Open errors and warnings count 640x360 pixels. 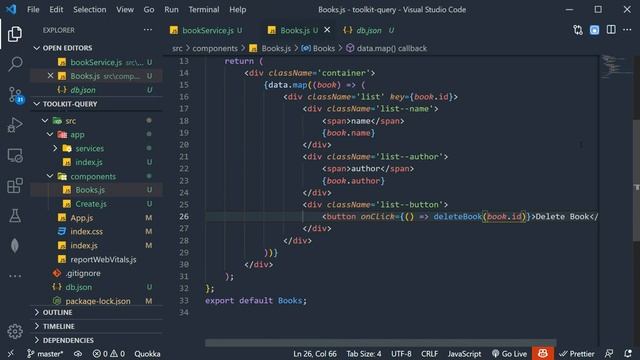(109, 353)
